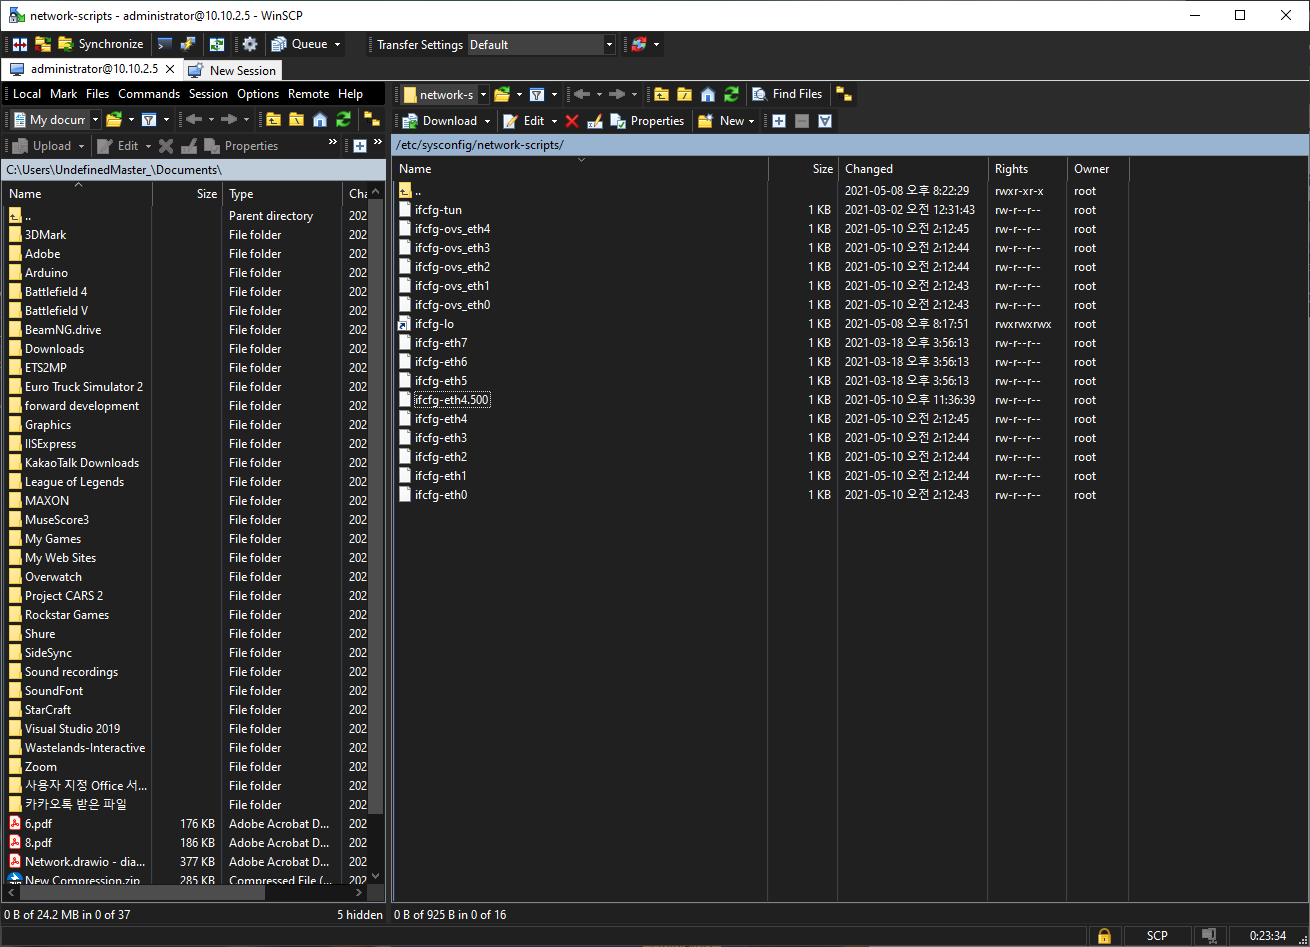Expand the remote network-s directory dropdown
This screenshot has height=947, width=1310.
pyautogui.click(x=484, y=95)
